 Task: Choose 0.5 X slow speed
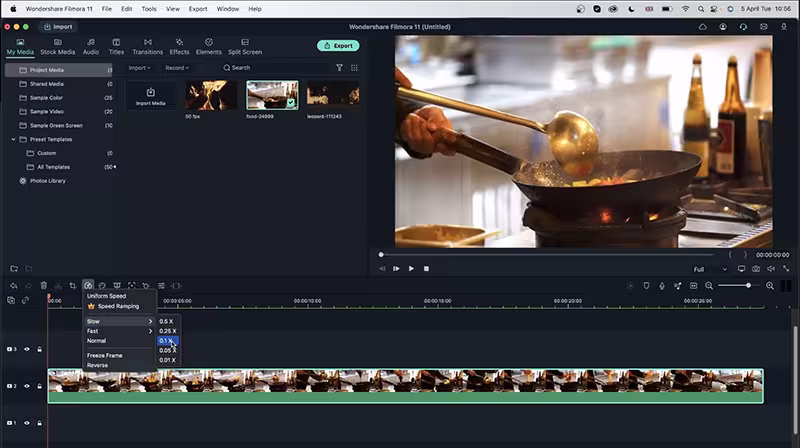pyautogui.click(x=167, y=321)
